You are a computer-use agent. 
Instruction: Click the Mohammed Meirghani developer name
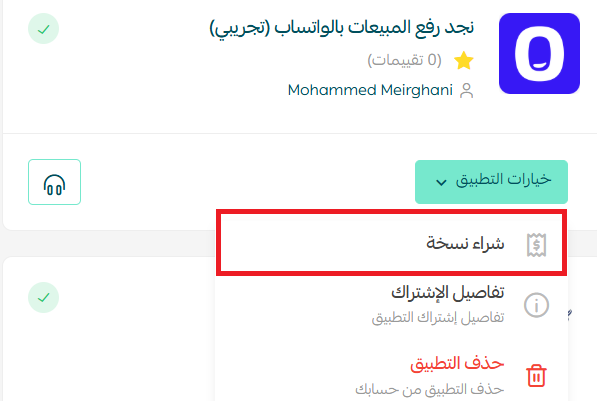coord(370,90)
